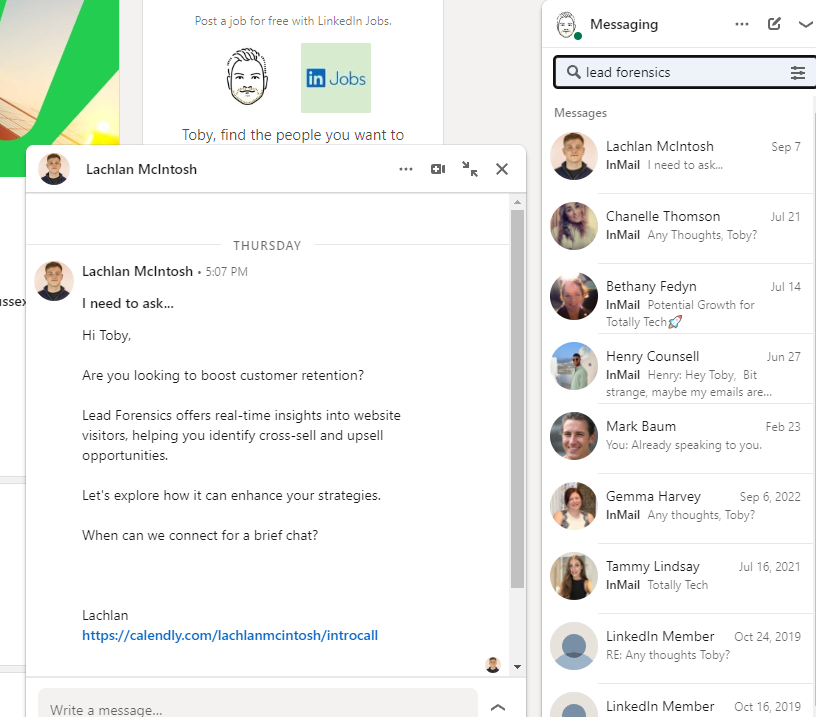Open Tammy Lindsay conversation
The width and height of the screenshot is (816, 717).
[680, 577]
